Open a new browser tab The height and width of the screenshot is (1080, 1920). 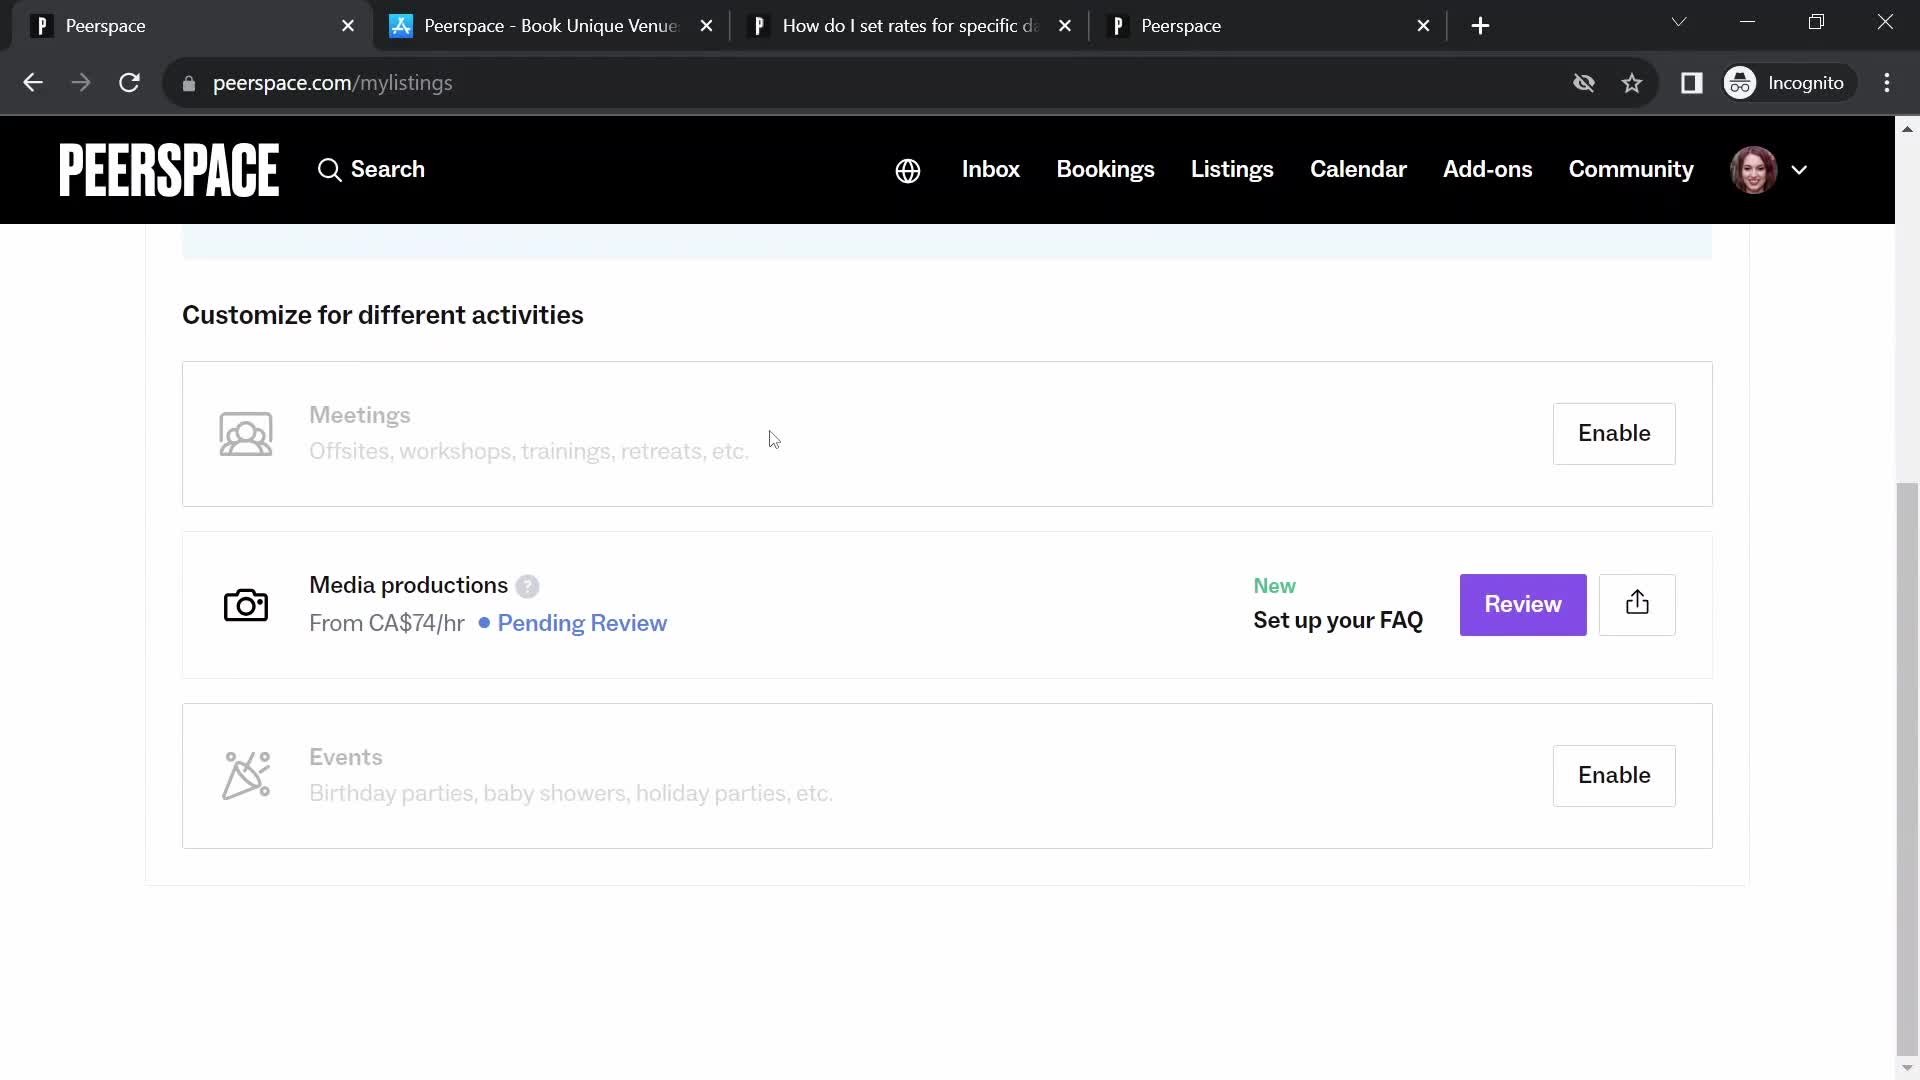point(1481,26)
